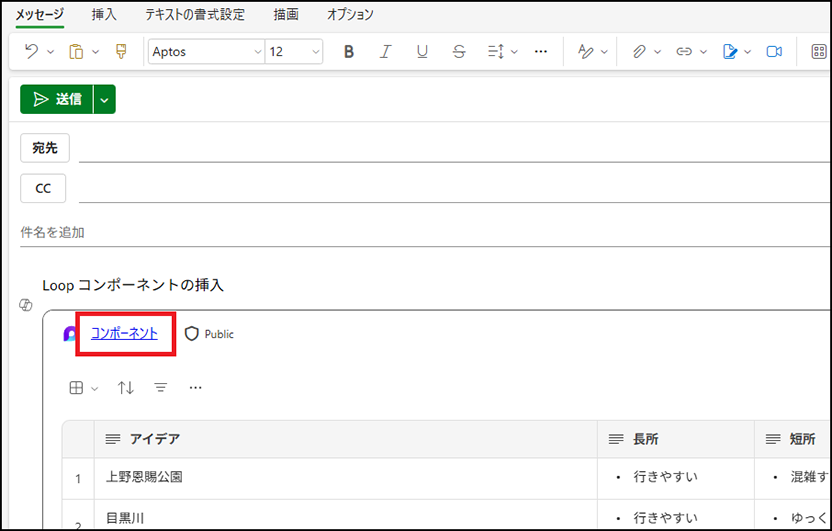Image resolution: width=832 pixels, height=531 pixels.
Task: Click the Undo arrow icon
Action: 32,51
